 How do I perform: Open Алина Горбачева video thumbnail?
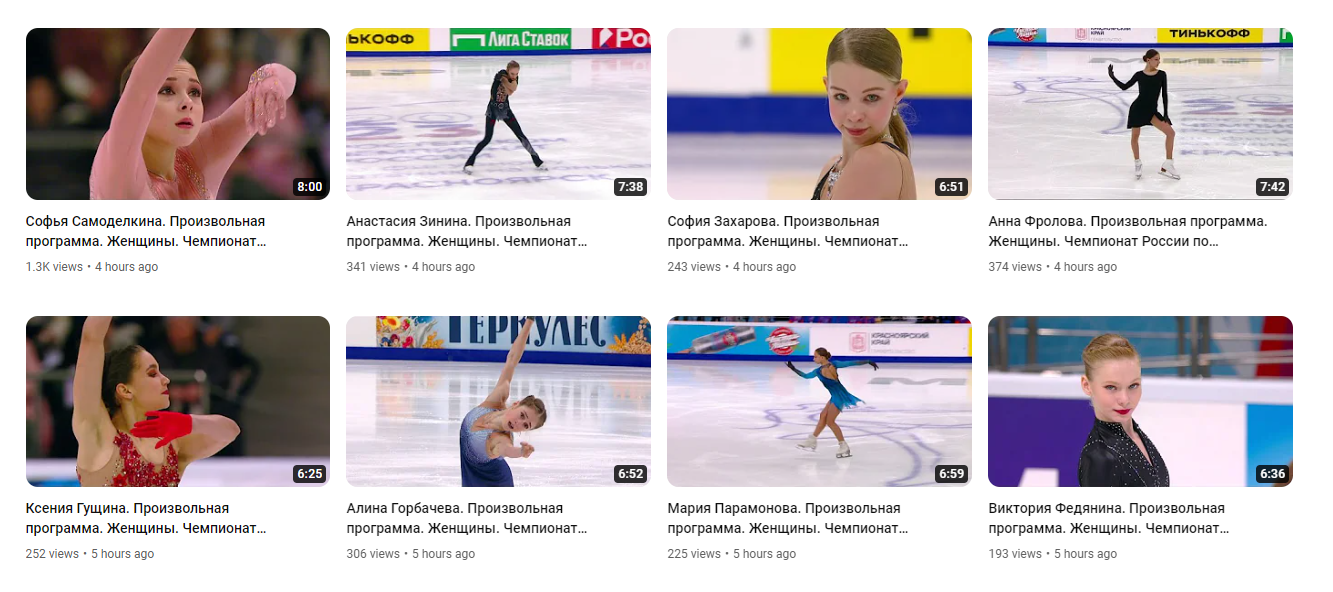click(498, 401)
